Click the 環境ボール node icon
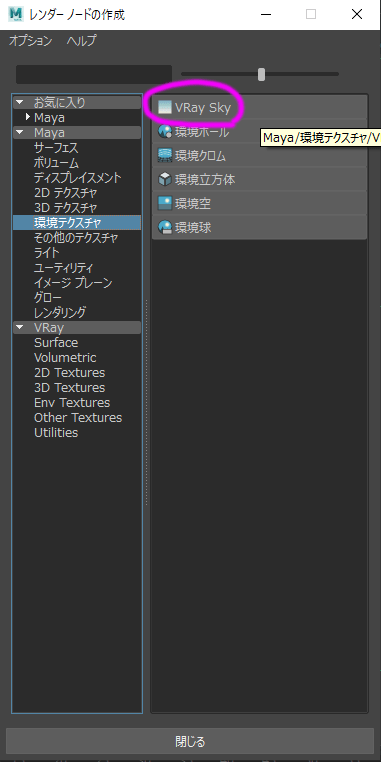This screenshot has width=381, height=762. point(165,131)
